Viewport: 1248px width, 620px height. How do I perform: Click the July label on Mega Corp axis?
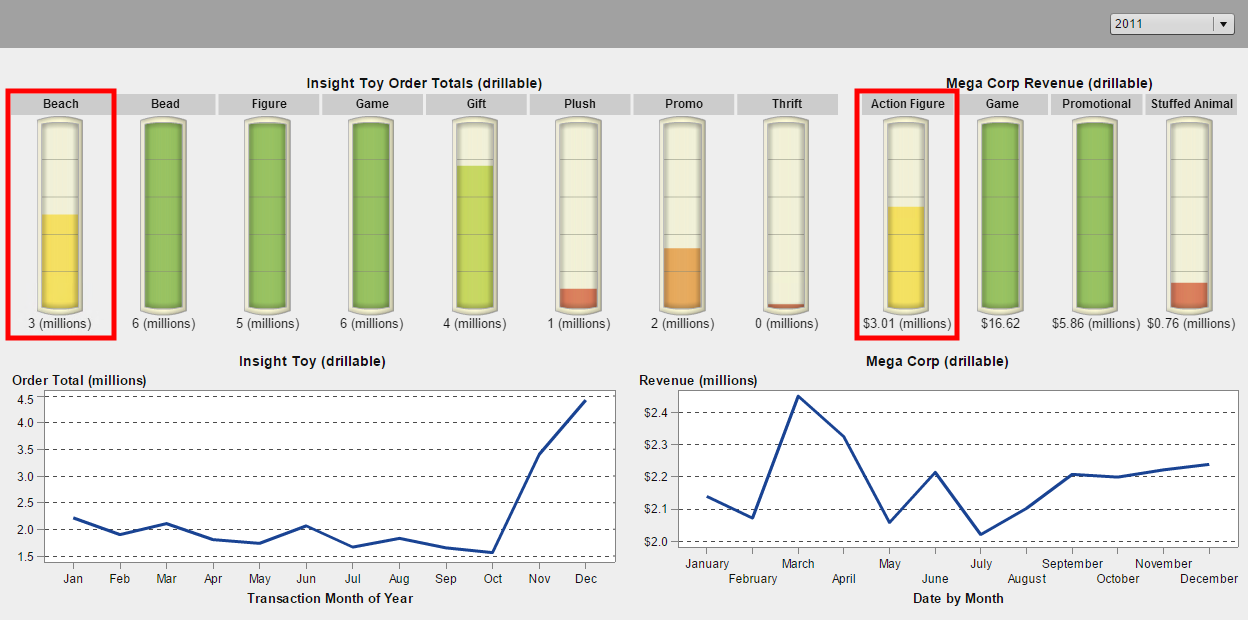click(x=982, y=564)
